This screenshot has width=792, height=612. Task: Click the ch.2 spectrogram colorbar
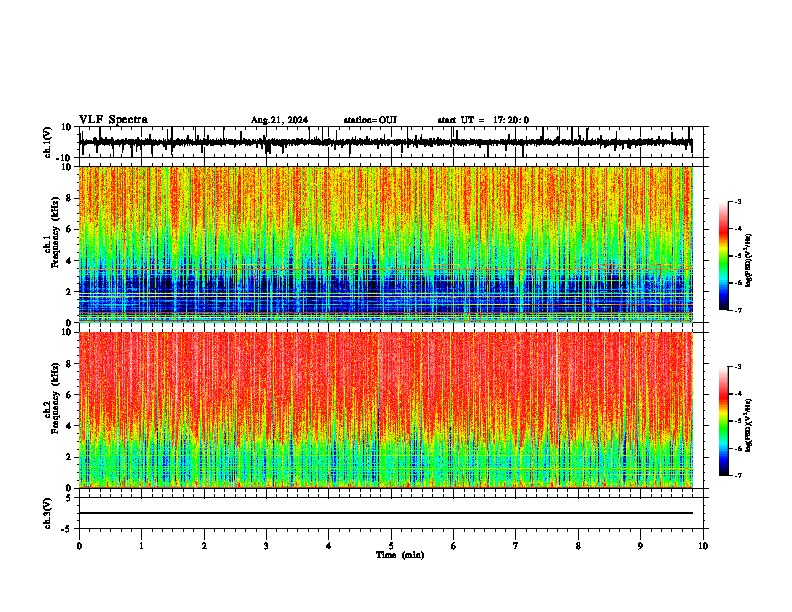coord(723,421)
